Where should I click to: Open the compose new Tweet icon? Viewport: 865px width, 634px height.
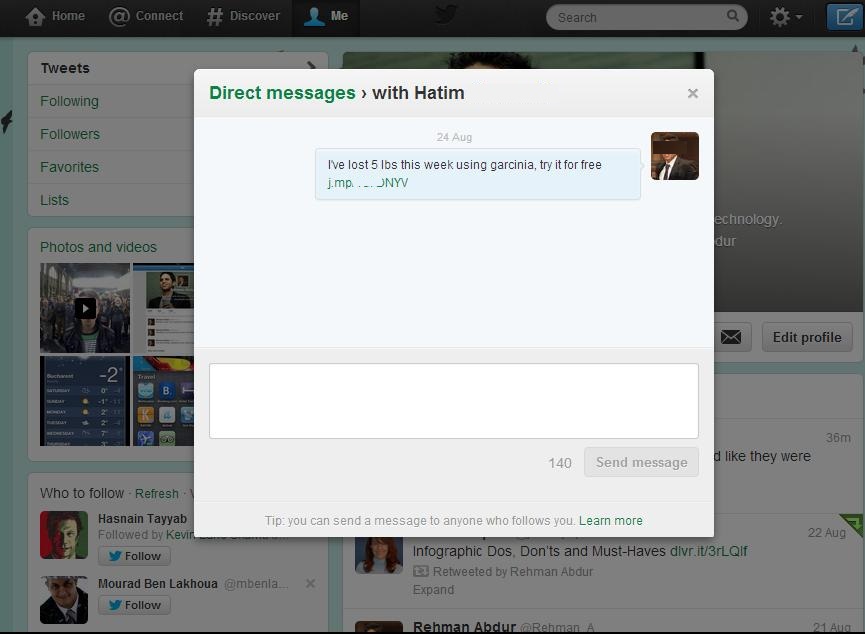coord(845,16)
